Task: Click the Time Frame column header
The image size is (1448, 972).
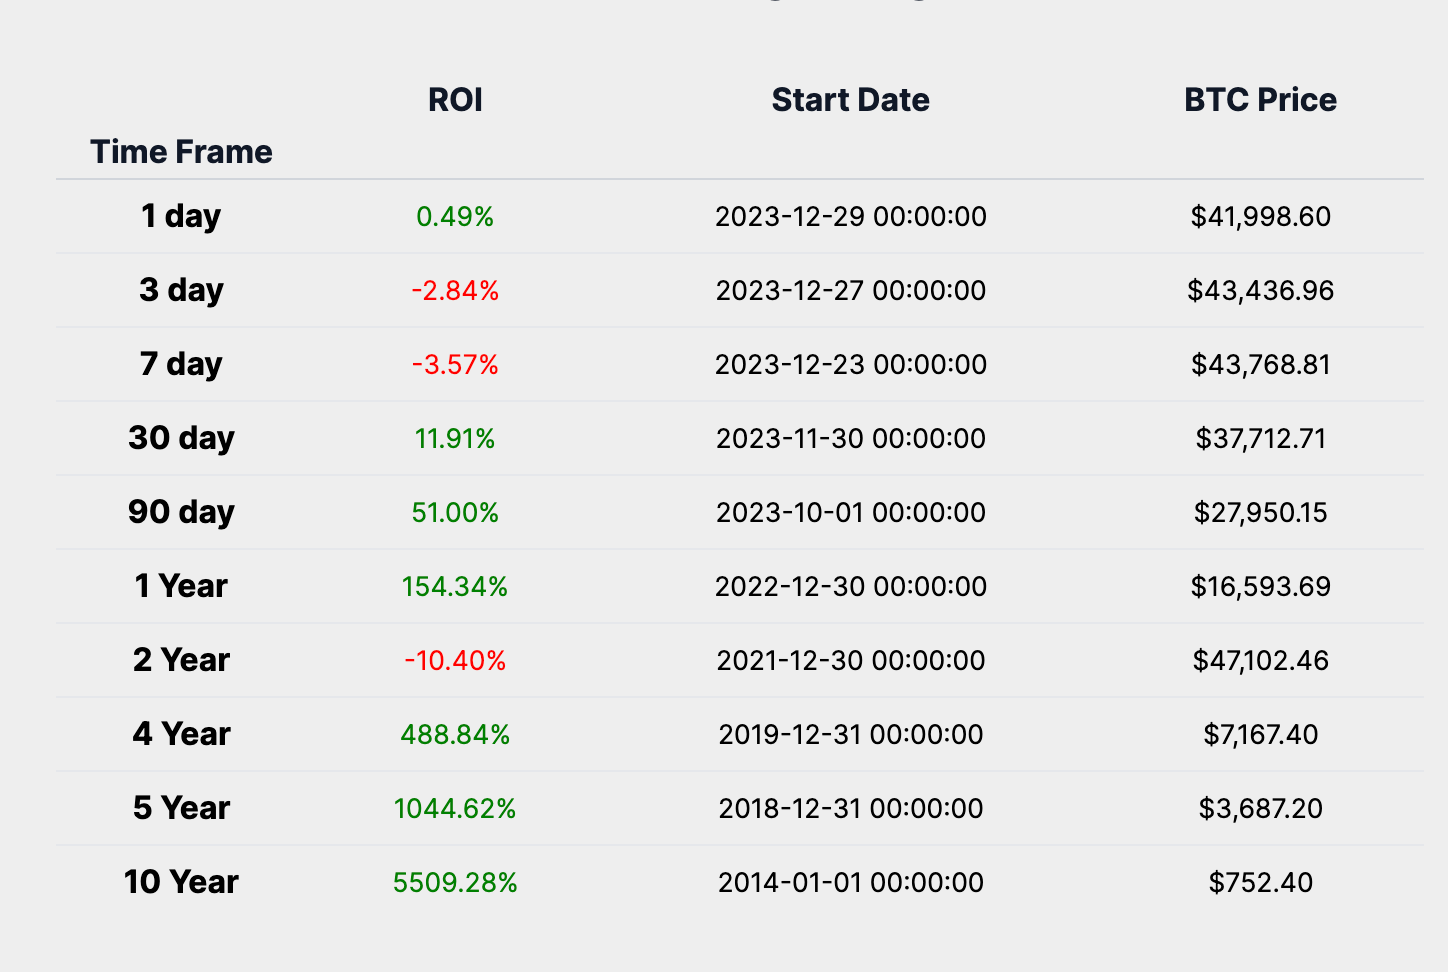Action: click(x=181, y=152)
